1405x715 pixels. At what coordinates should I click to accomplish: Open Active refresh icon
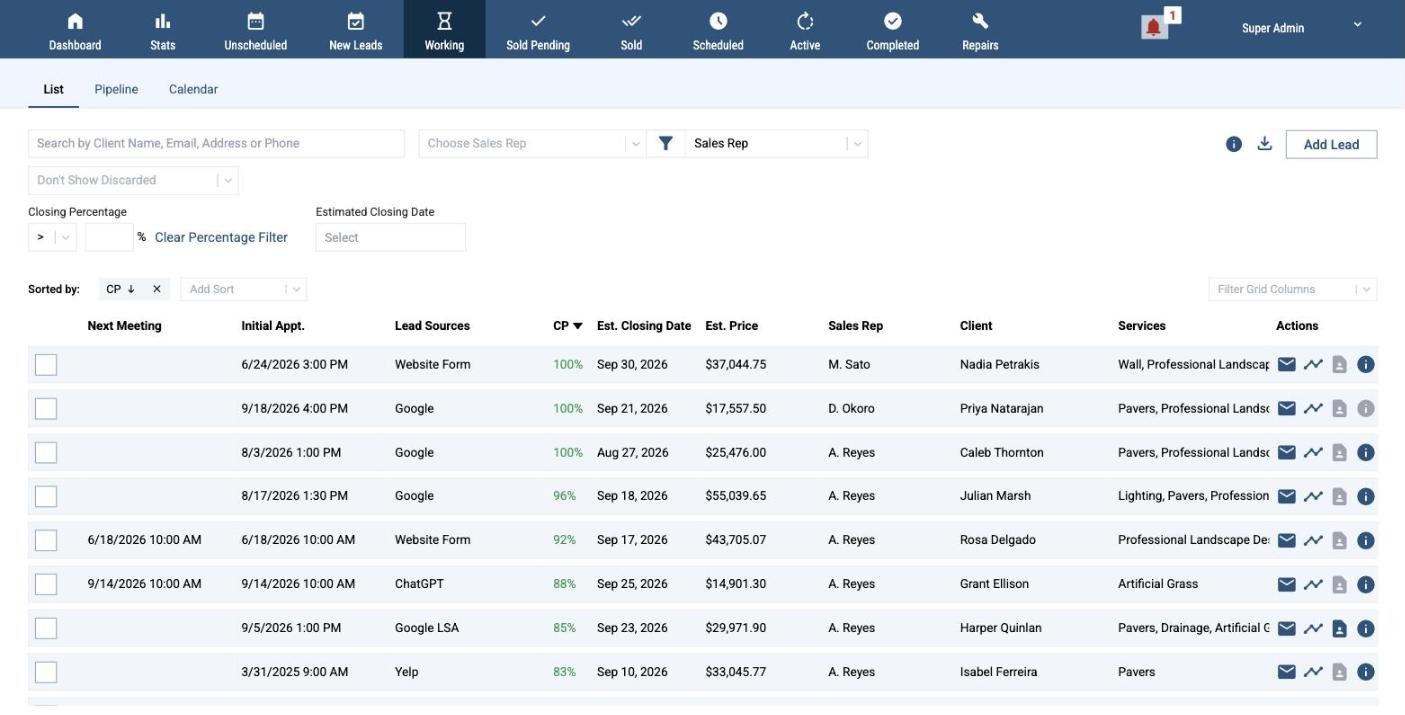tap(805, 21)
